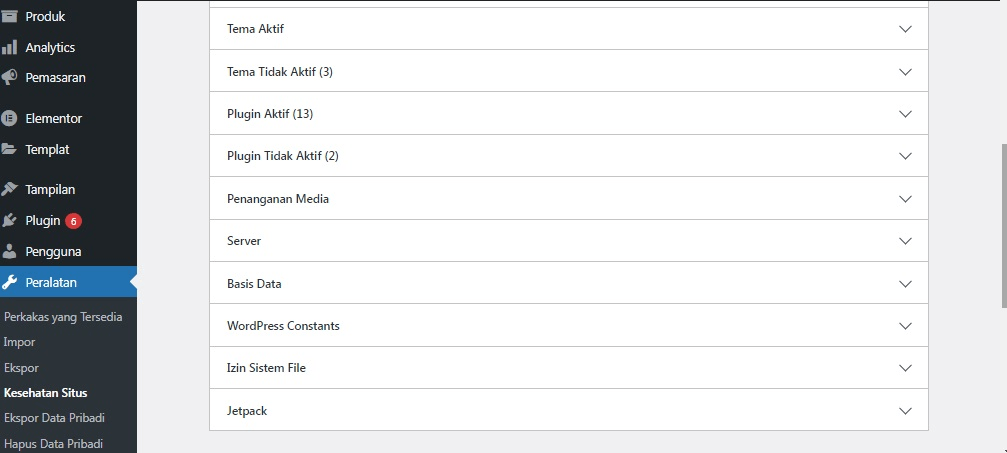Open Hapus Data Pribadi link
This screenshot has width=1007, height=453.
(53, 443)
